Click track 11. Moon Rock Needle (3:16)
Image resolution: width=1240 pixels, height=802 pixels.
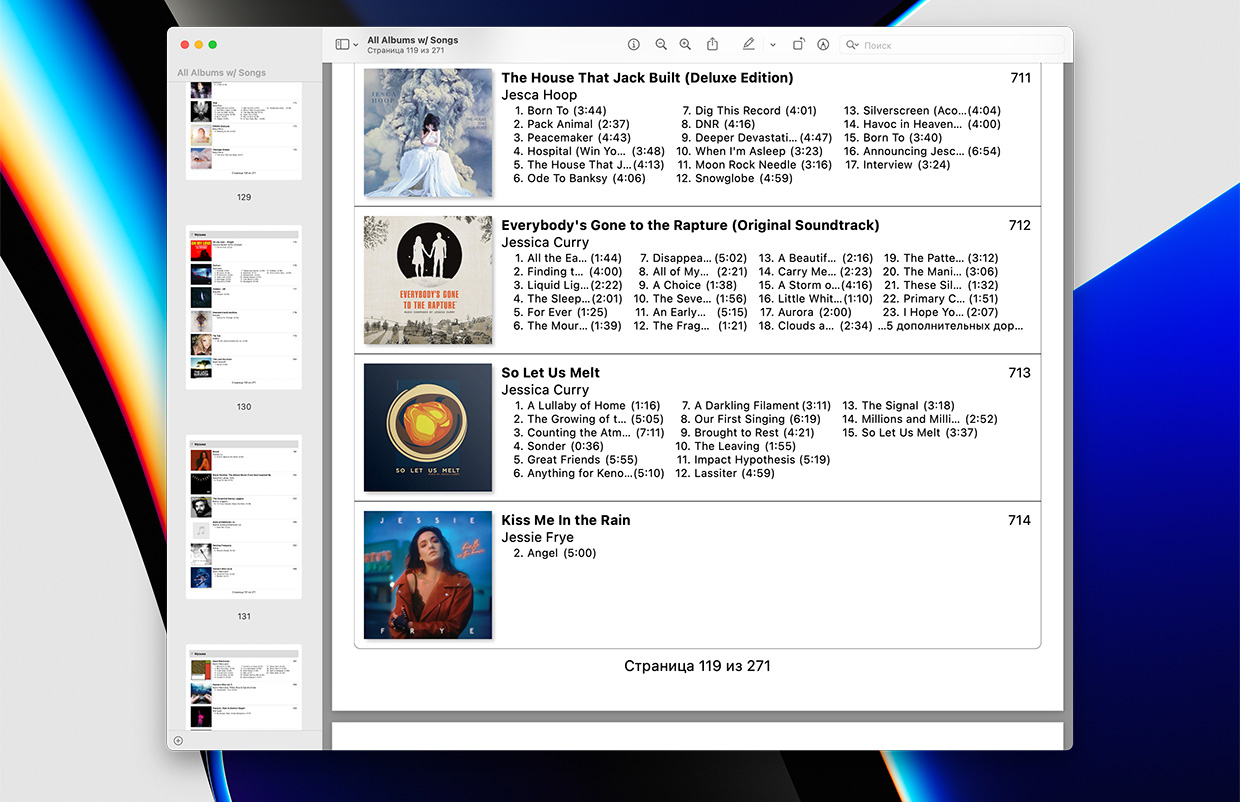(754, 165)
